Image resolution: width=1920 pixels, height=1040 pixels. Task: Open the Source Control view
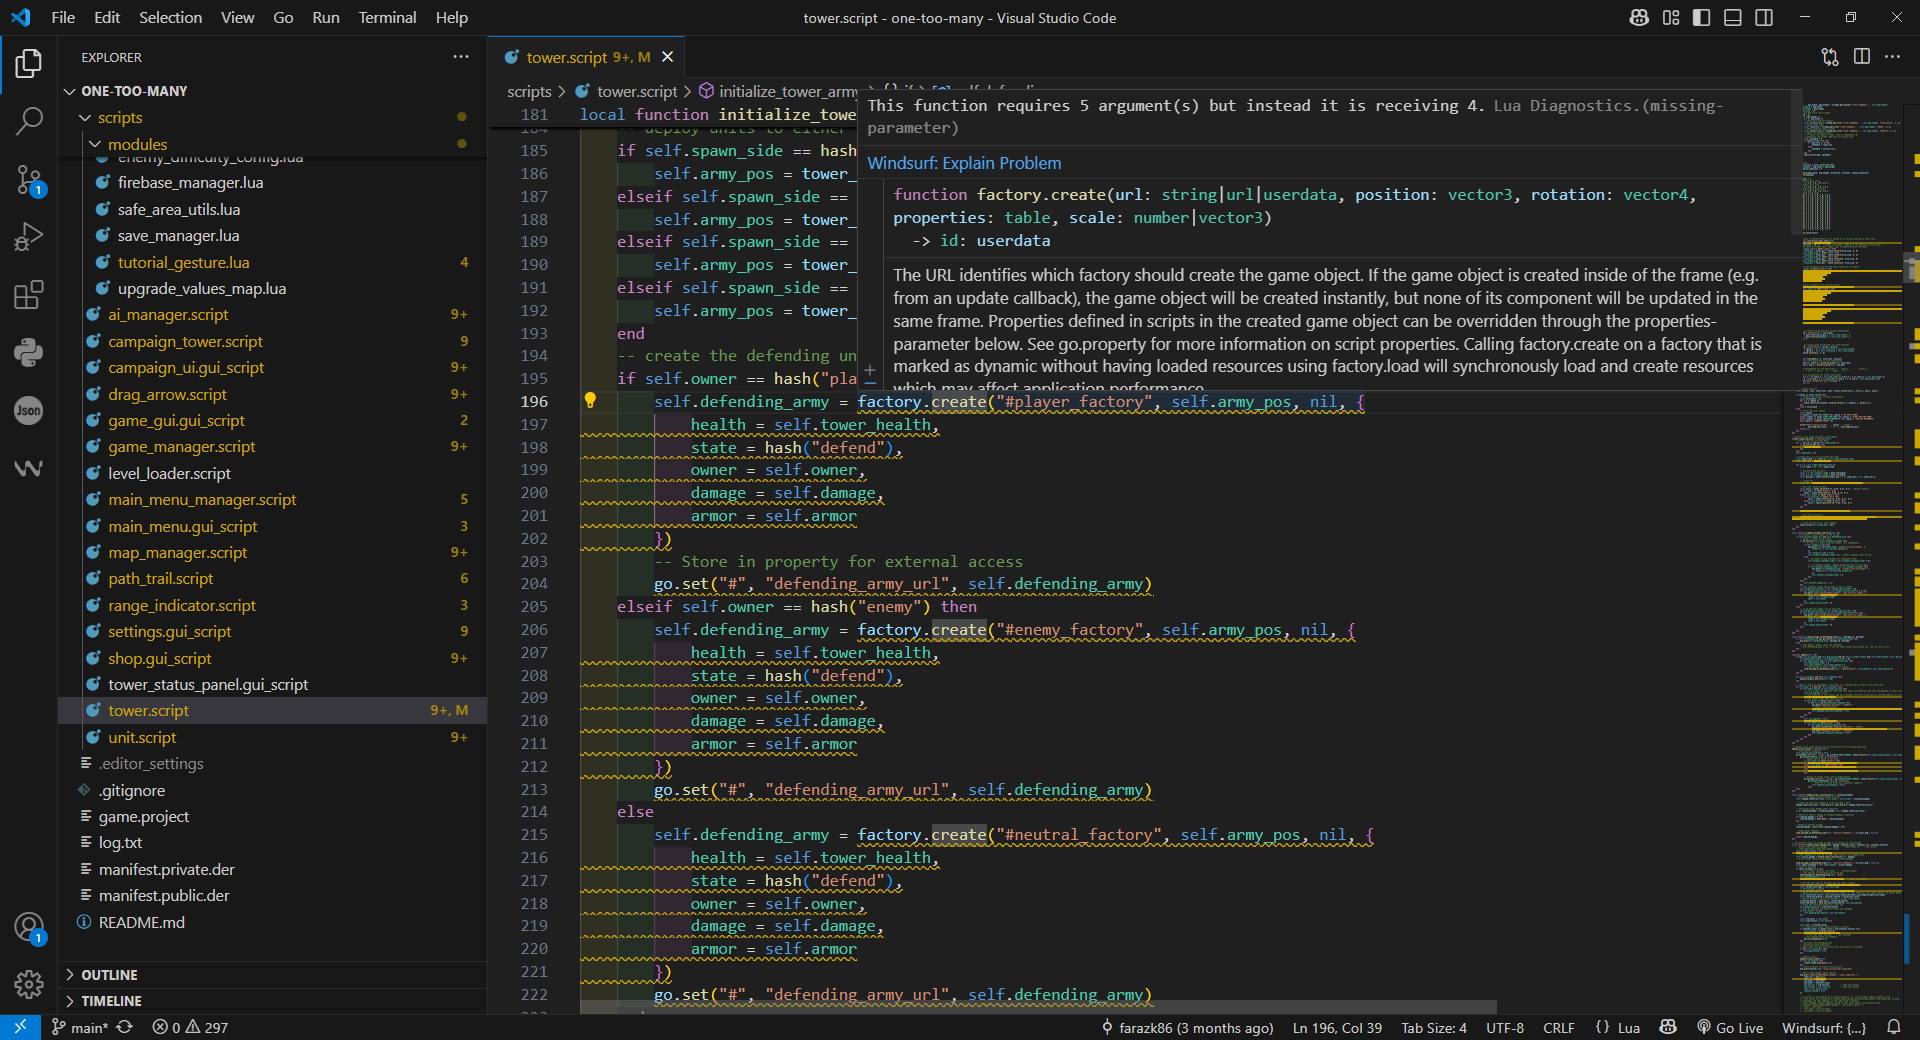pyautogui.click(x=29, y=180)
